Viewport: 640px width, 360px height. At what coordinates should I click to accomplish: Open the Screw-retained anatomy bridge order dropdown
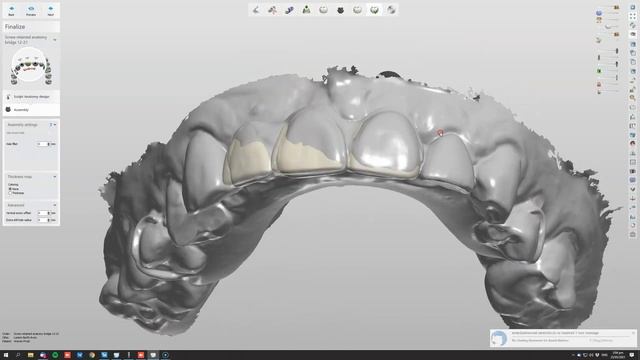[55, 40]
